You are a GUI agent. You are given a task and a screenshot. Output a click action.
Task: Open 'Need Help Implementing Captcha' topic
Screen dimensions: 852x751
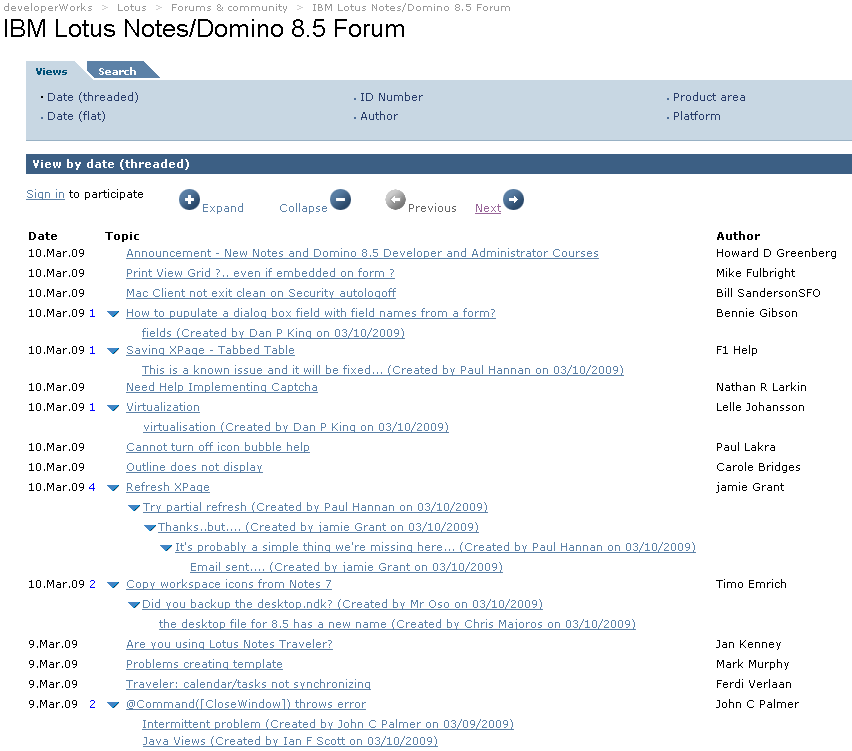tap(222, 387)
